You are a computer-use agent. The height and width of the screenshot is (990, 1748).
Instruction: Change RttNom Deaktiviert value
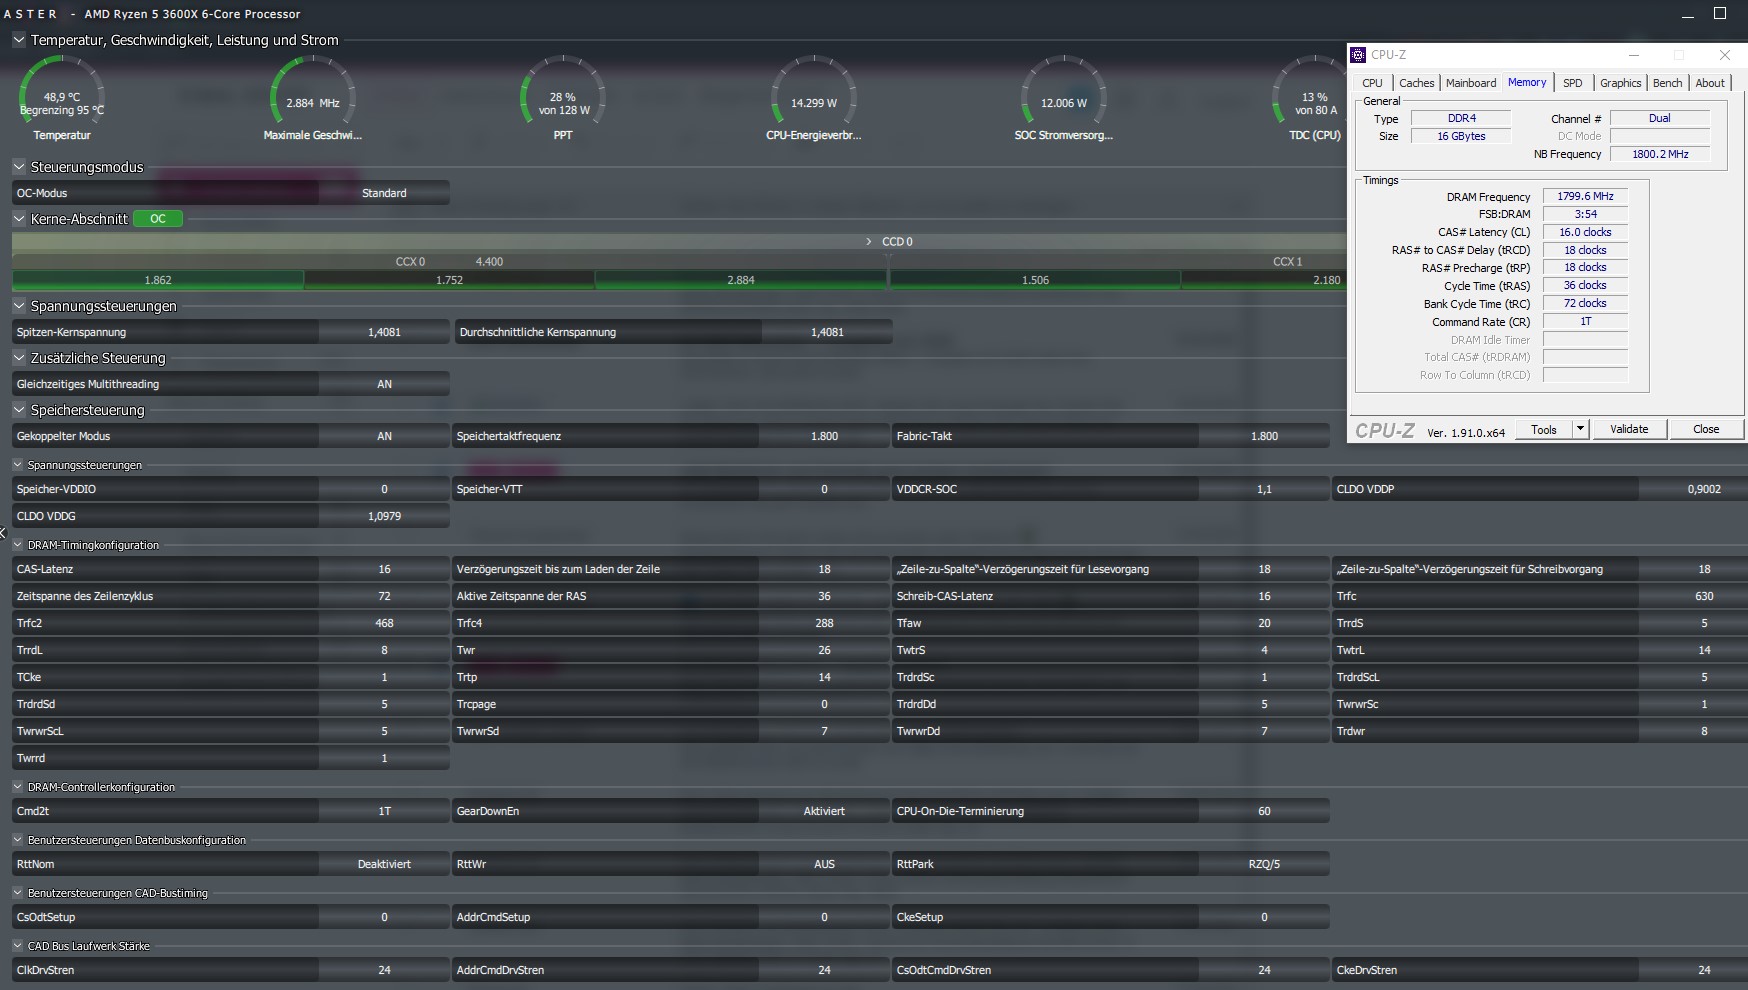tap(384, 864)
